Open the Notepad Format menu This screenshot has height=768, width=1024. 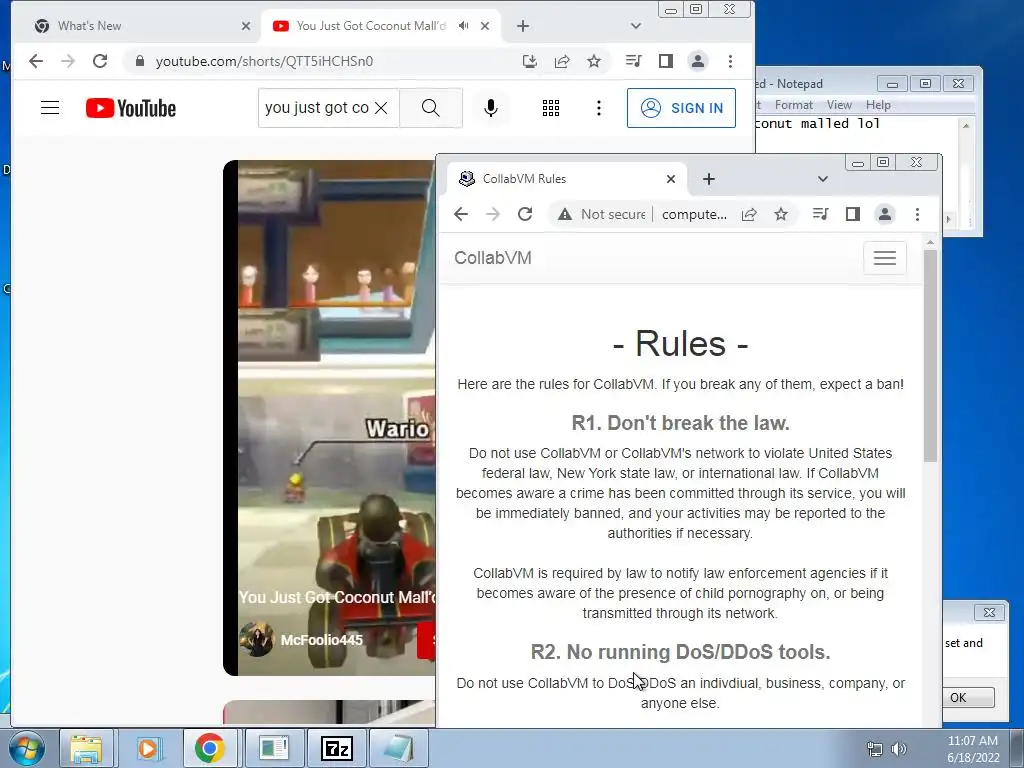pos(793,105)
